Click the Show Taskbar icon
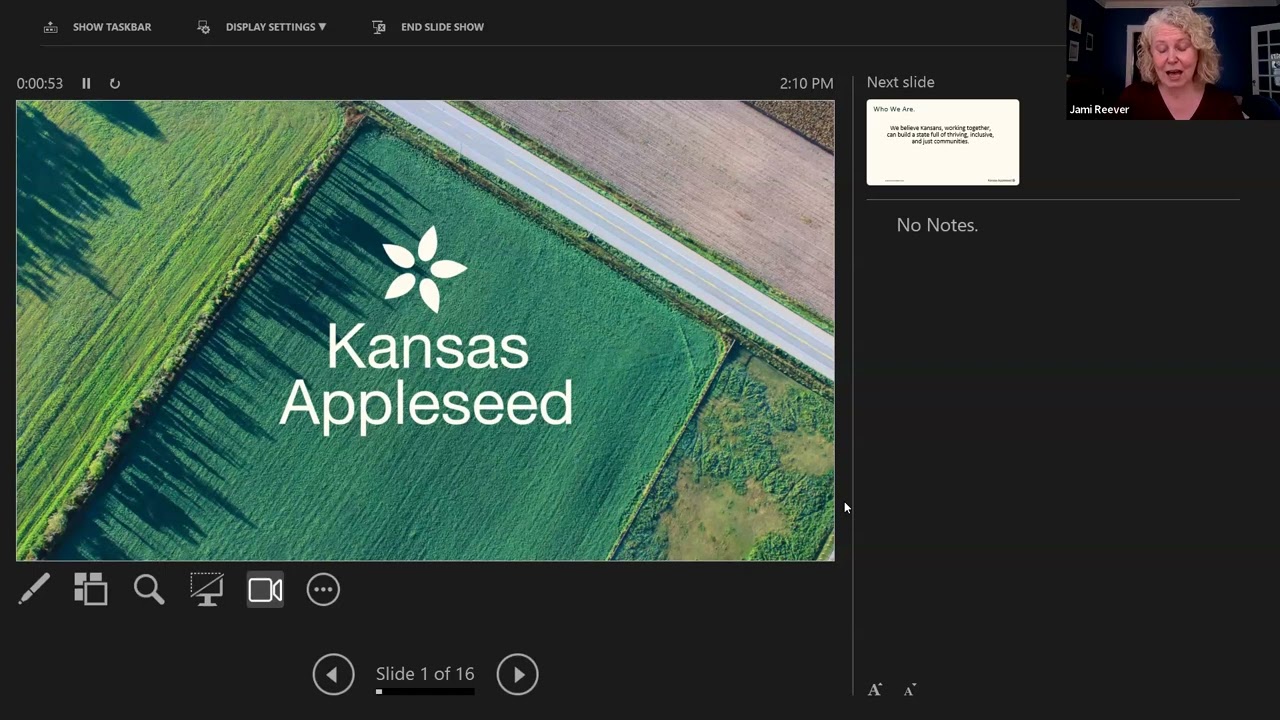The height and width of the screenshot is (720, 1280). pyautogui.click(x=51, y=27)
